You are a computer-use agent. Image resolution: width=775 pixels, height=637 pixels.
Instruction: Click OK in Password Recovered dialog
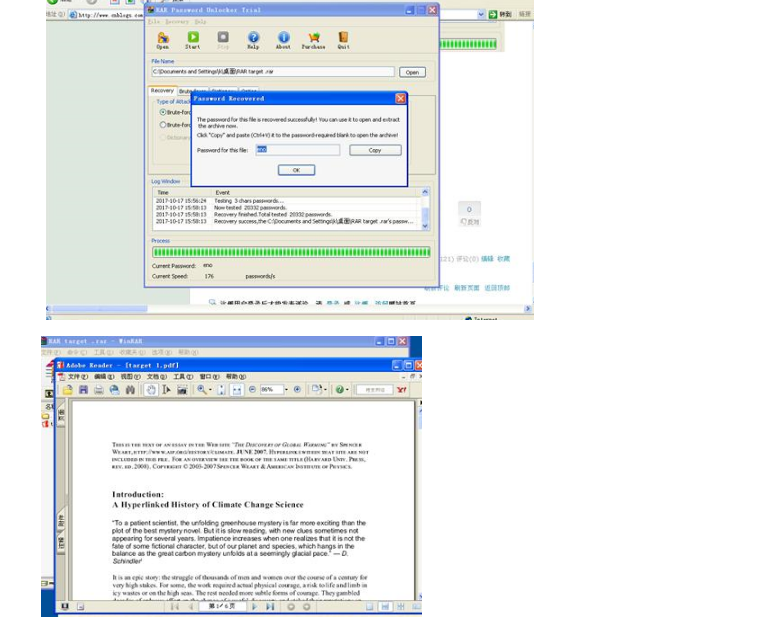tap(296, 170)
